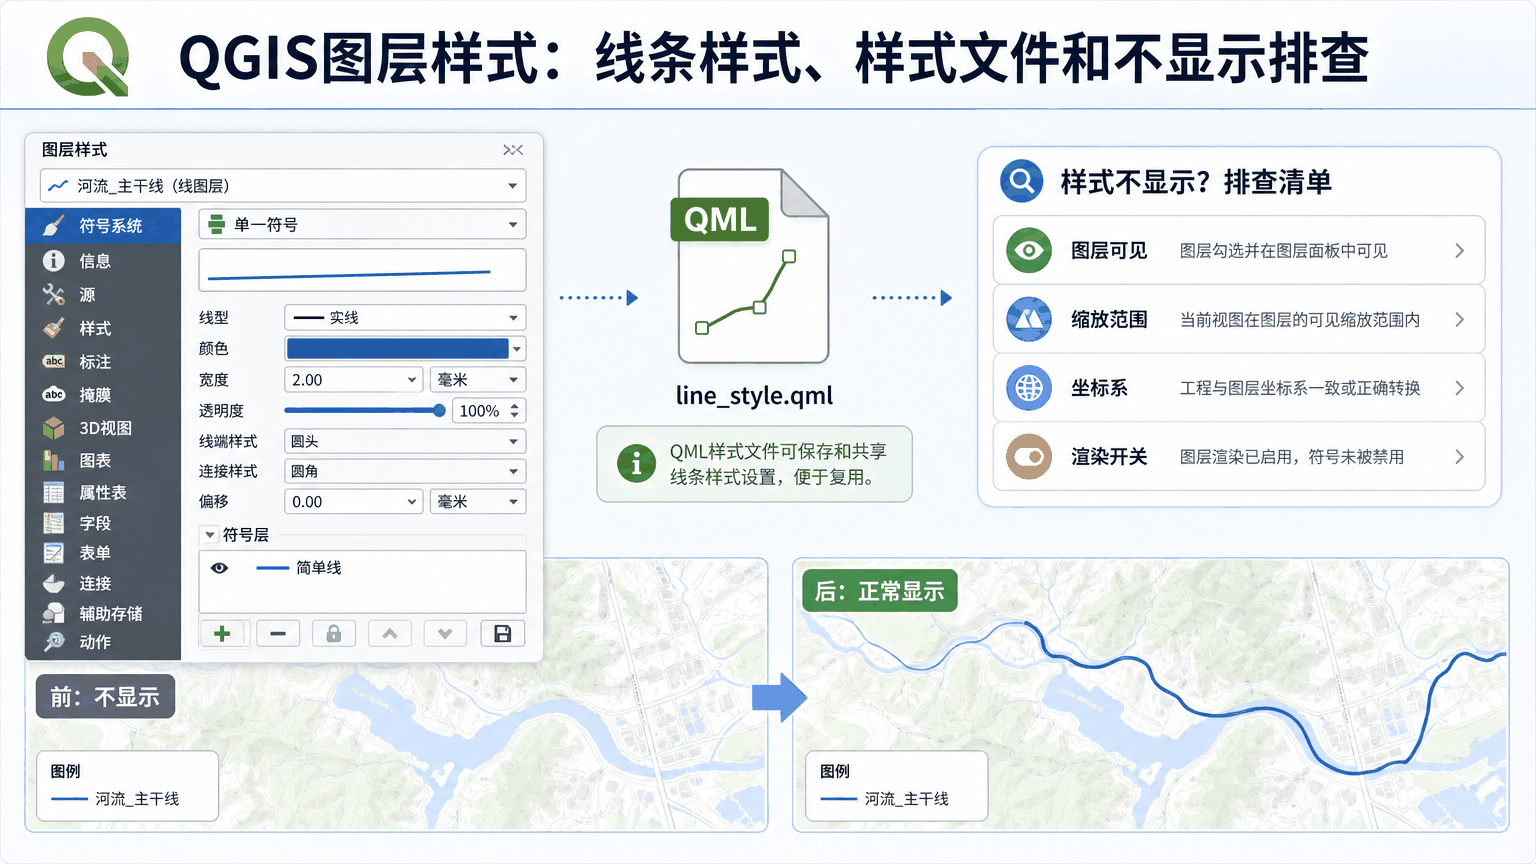Select the 简单线 symbol layer row
This screenshot has height=864, width=1536.
tap(362, 568)
